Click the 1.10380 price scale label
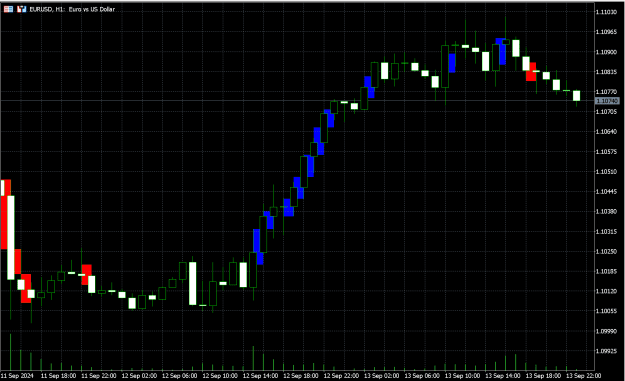 (x=606, y=211)
